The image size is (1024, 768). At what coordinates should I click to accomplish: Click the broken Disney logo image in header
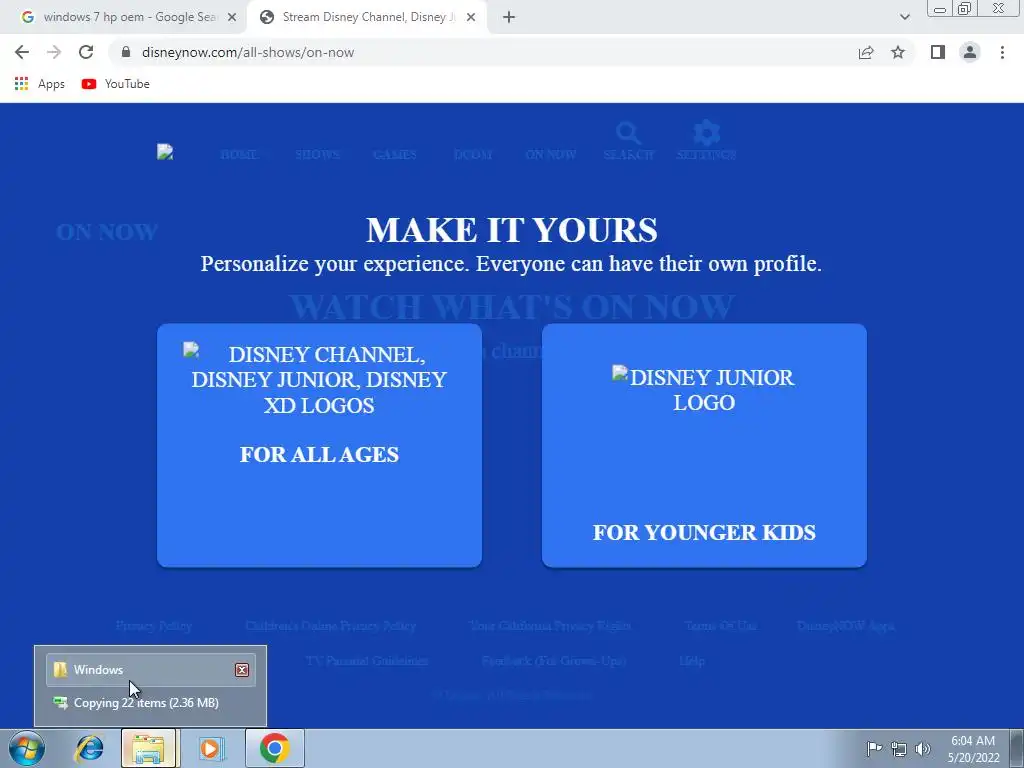pos(165,152)
